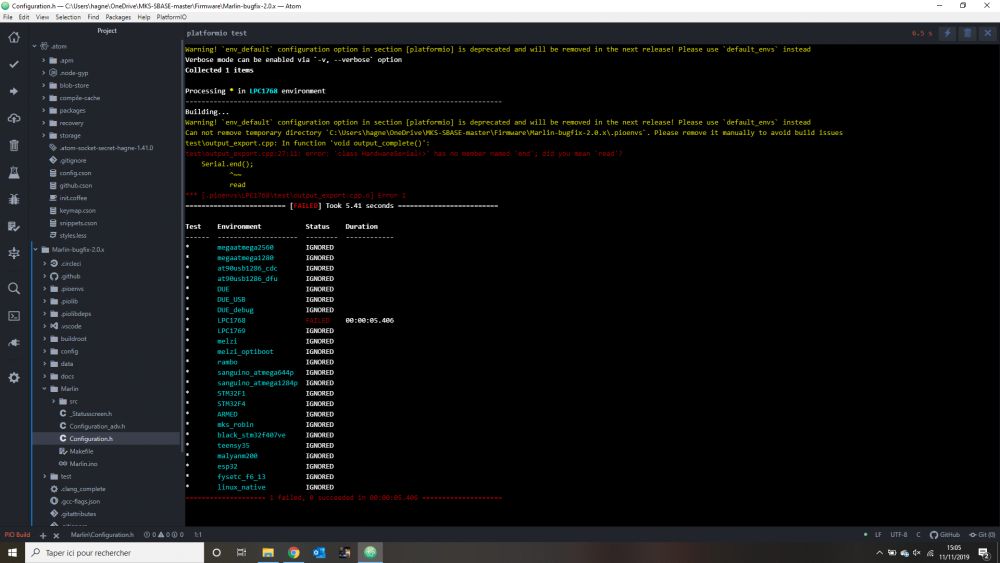The width and height of the screenshot is (1000, 563).
Task: Click the LF line ending selector
Action: click(878, 535)
